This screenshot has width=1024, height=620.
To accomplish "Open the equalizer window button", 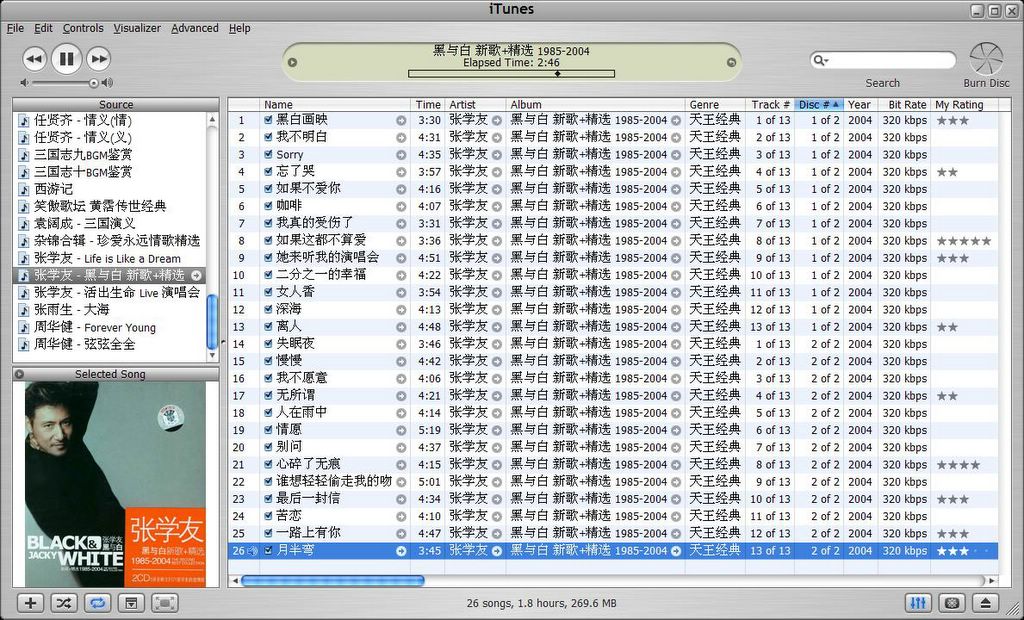I will [918, 602].
